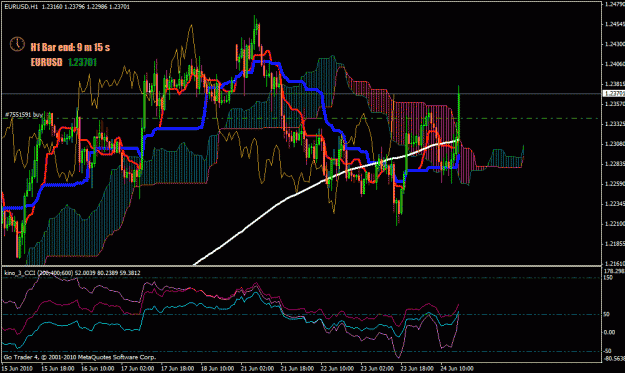Select the 'H1 Bar end: 9 m 15 s' countdown label
Screen dimensions: 625x373
tap(70, 47)
